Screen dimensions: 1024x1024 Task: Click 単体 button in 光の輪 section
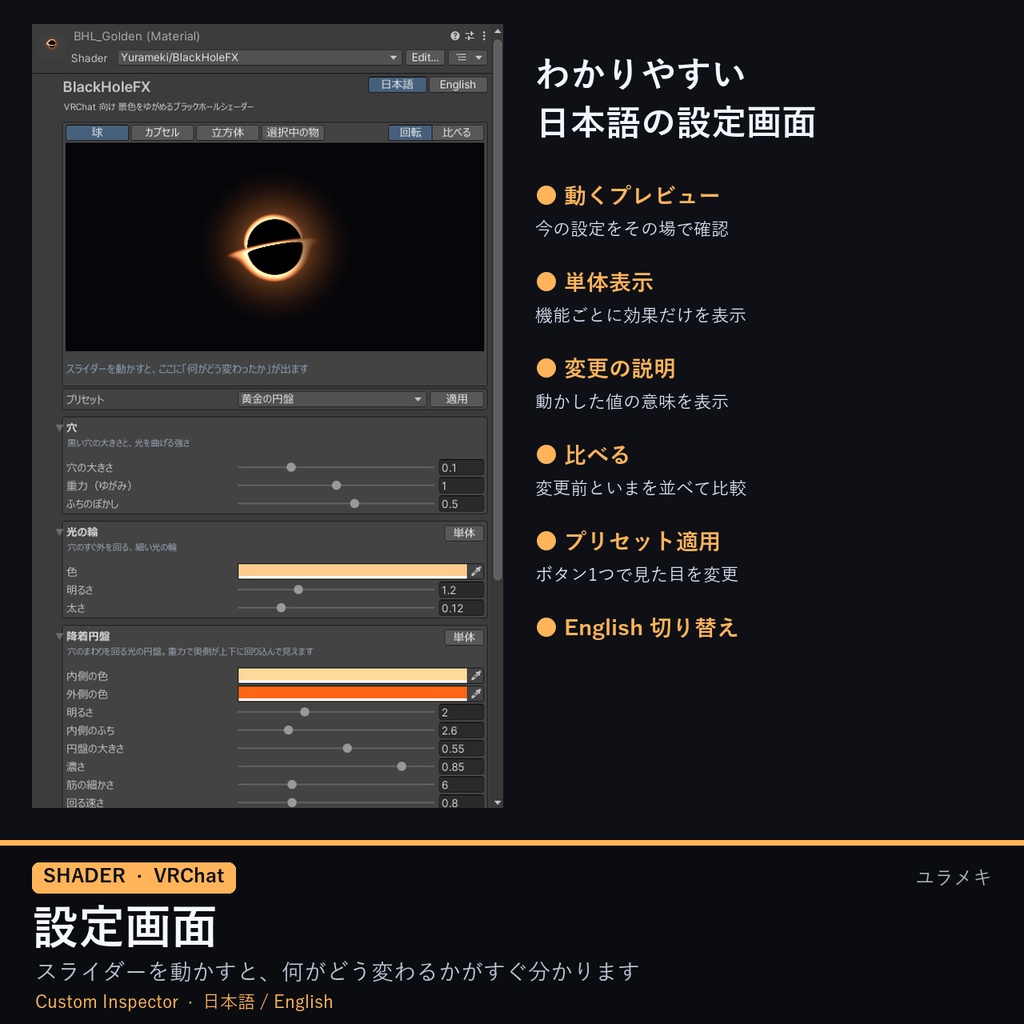(464, 533)
